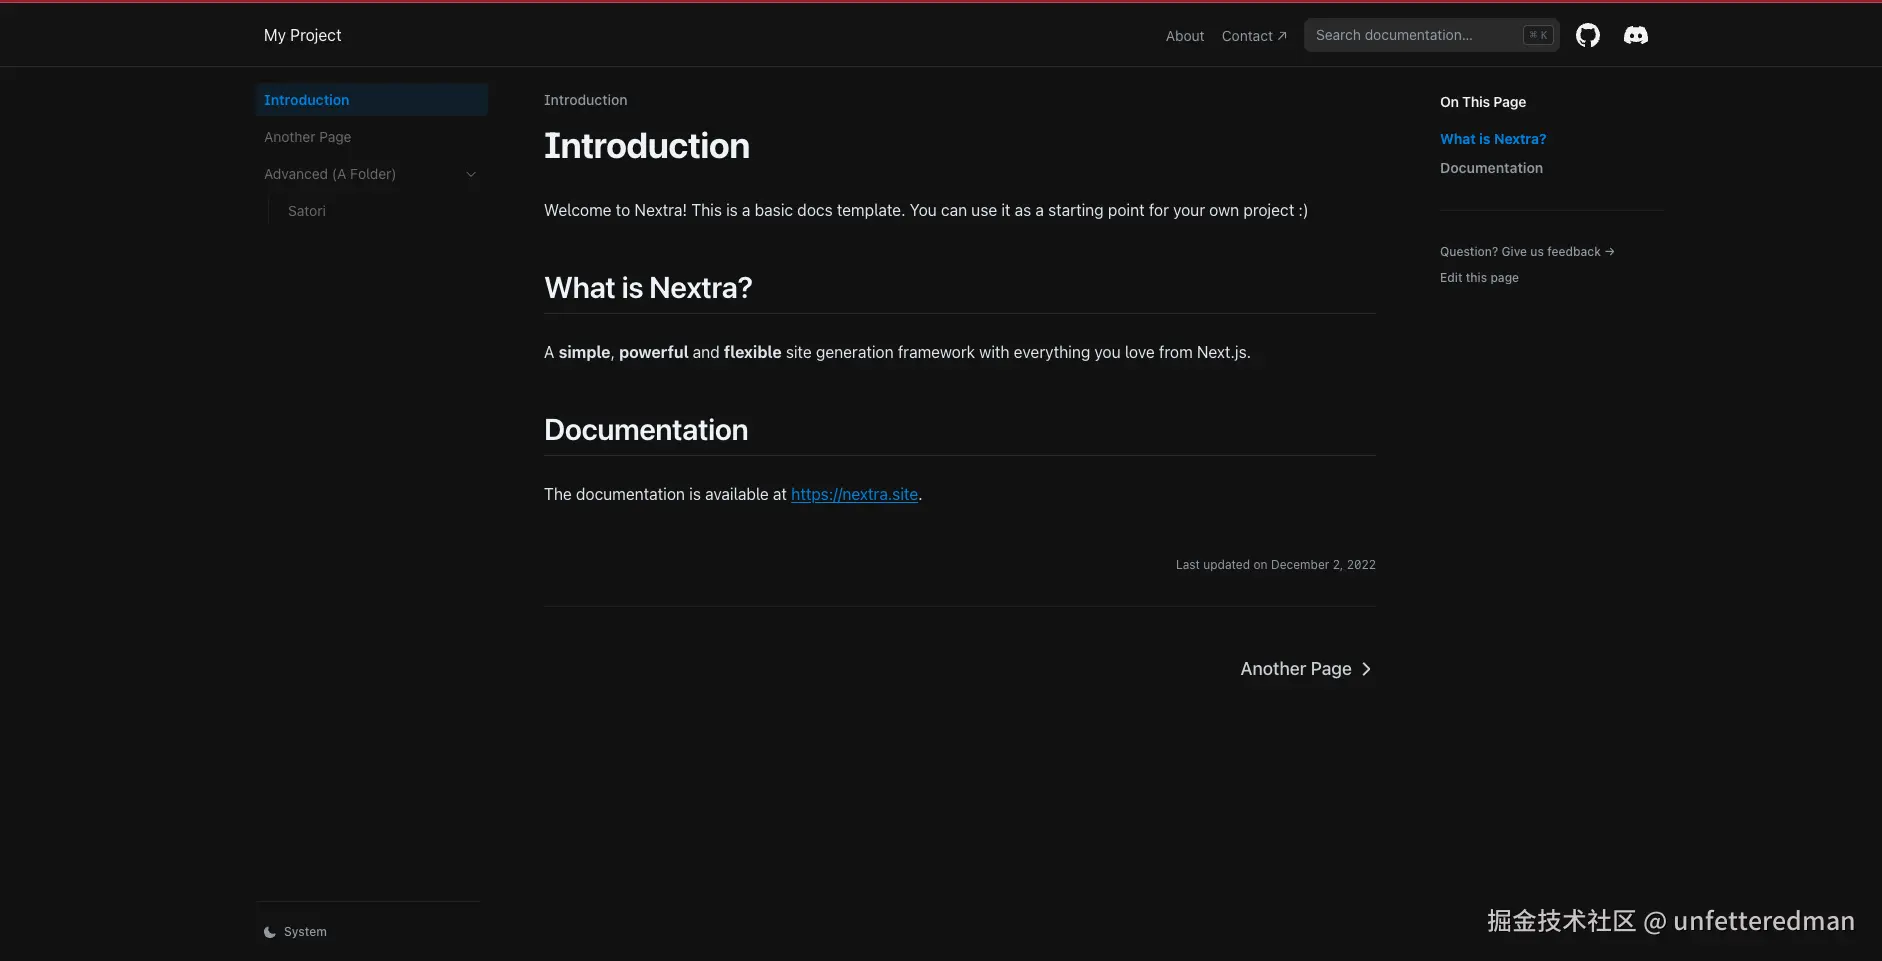The width and height of the screenshot is (1882, 961).
Task: Click the Last updated on December 2, 2022 text
Action: [1275, 565]
